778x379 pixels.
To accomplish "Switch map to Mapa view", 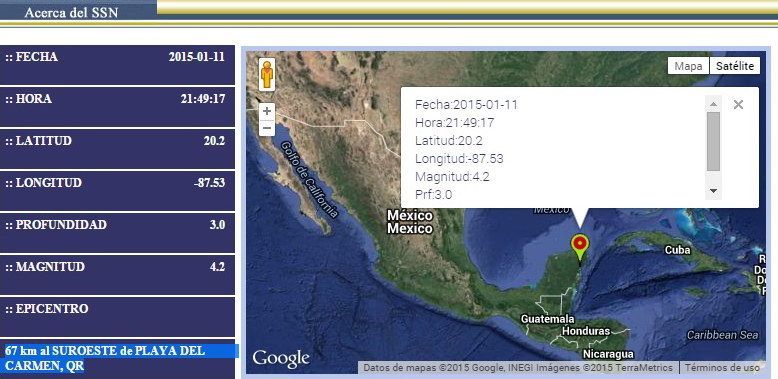I will 688,66.
